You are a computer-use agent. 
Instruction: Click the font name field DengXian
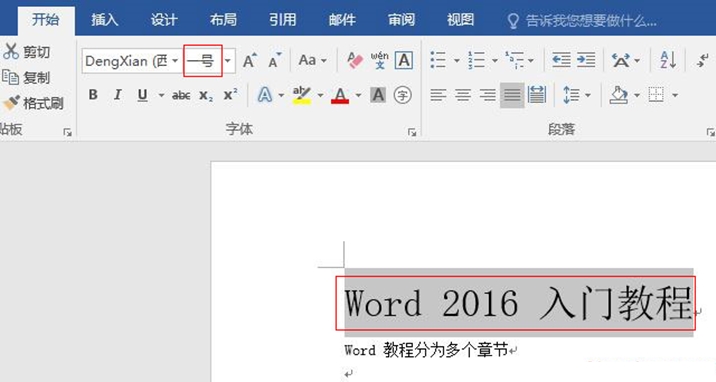point(126,60)
